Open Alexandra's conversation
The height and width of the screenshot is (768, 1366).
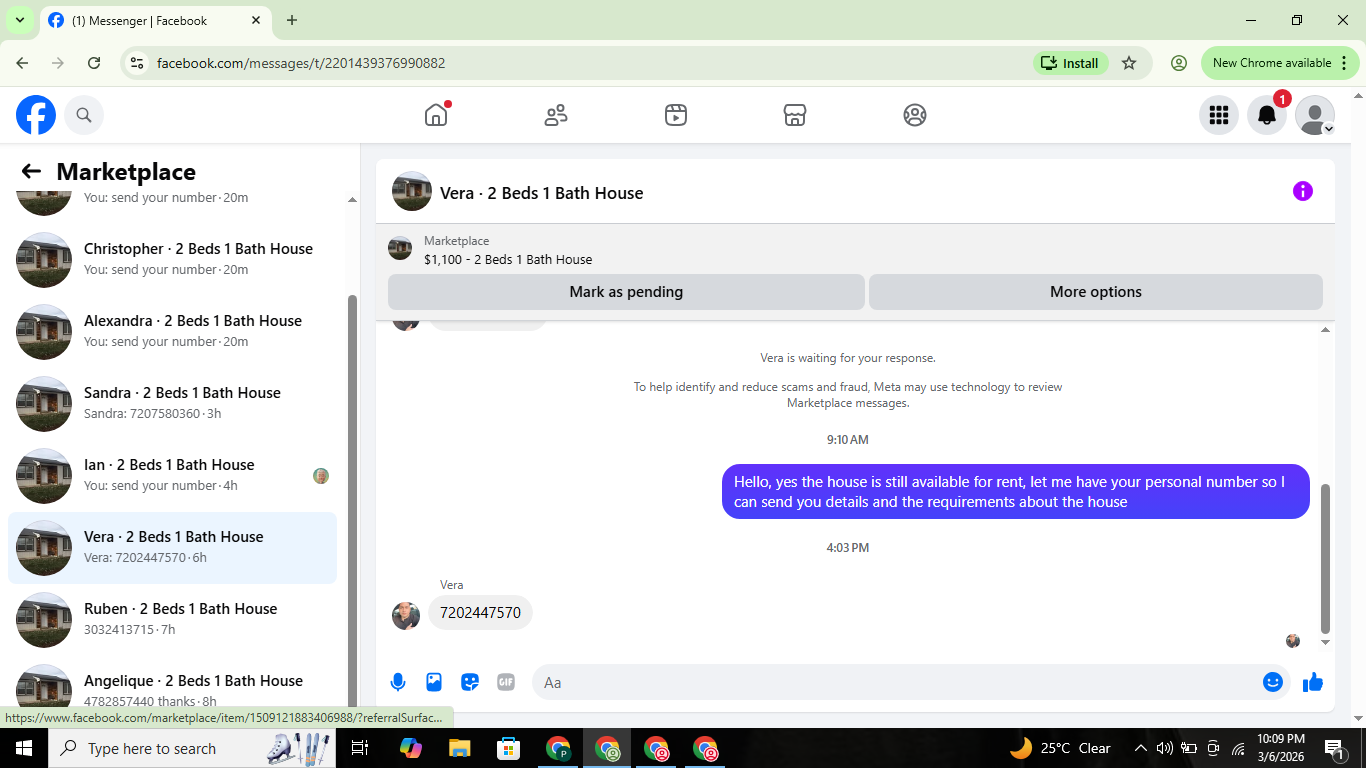(172, 332)
